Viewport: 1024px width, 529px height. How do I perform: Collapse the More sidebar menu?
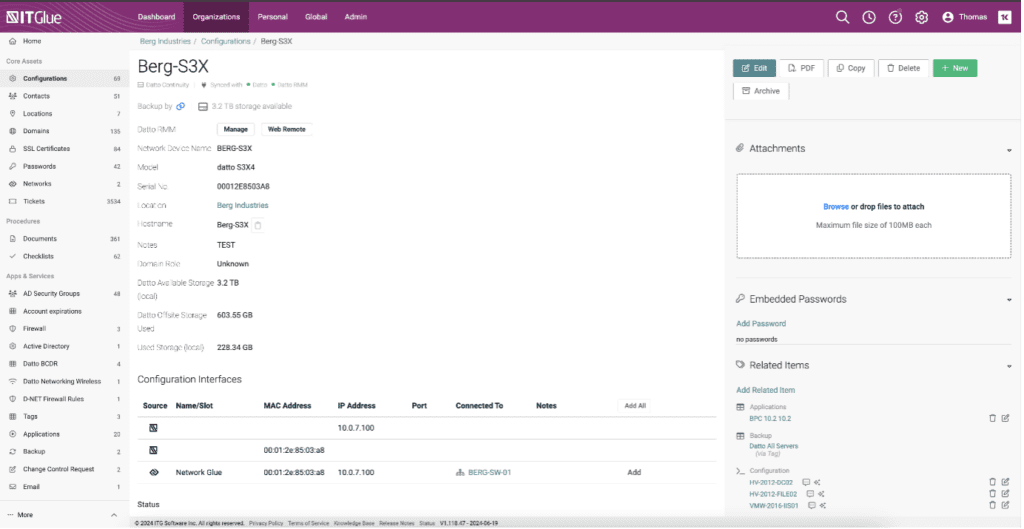(x=114, y=514)
